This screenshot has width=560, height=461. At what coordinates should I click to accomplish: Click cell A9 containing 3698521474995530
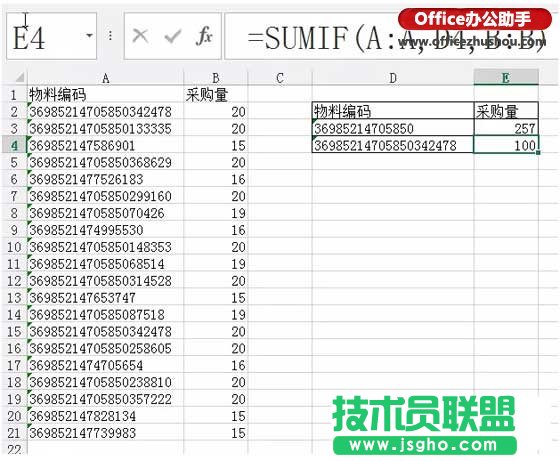(x=105, y=230)
